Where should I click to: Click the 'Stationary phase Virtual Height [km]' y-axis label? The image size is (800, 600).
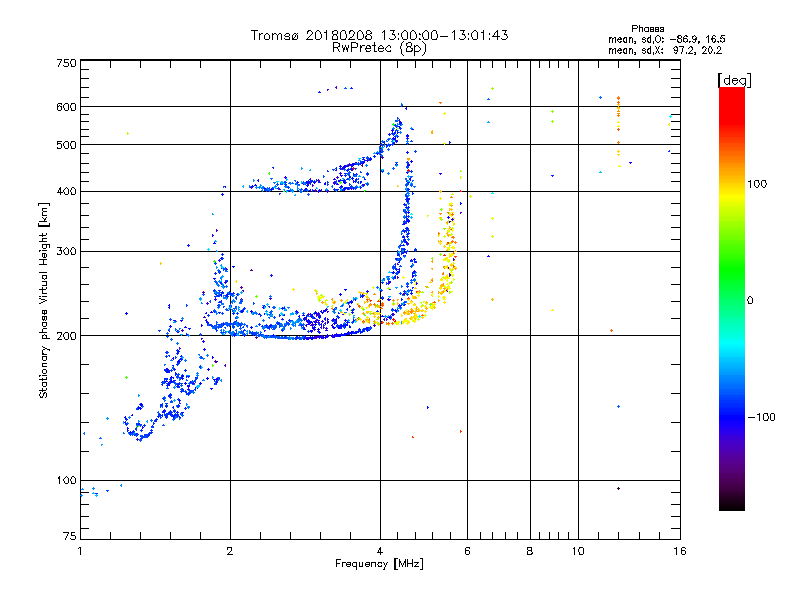[x=44, y=300]
